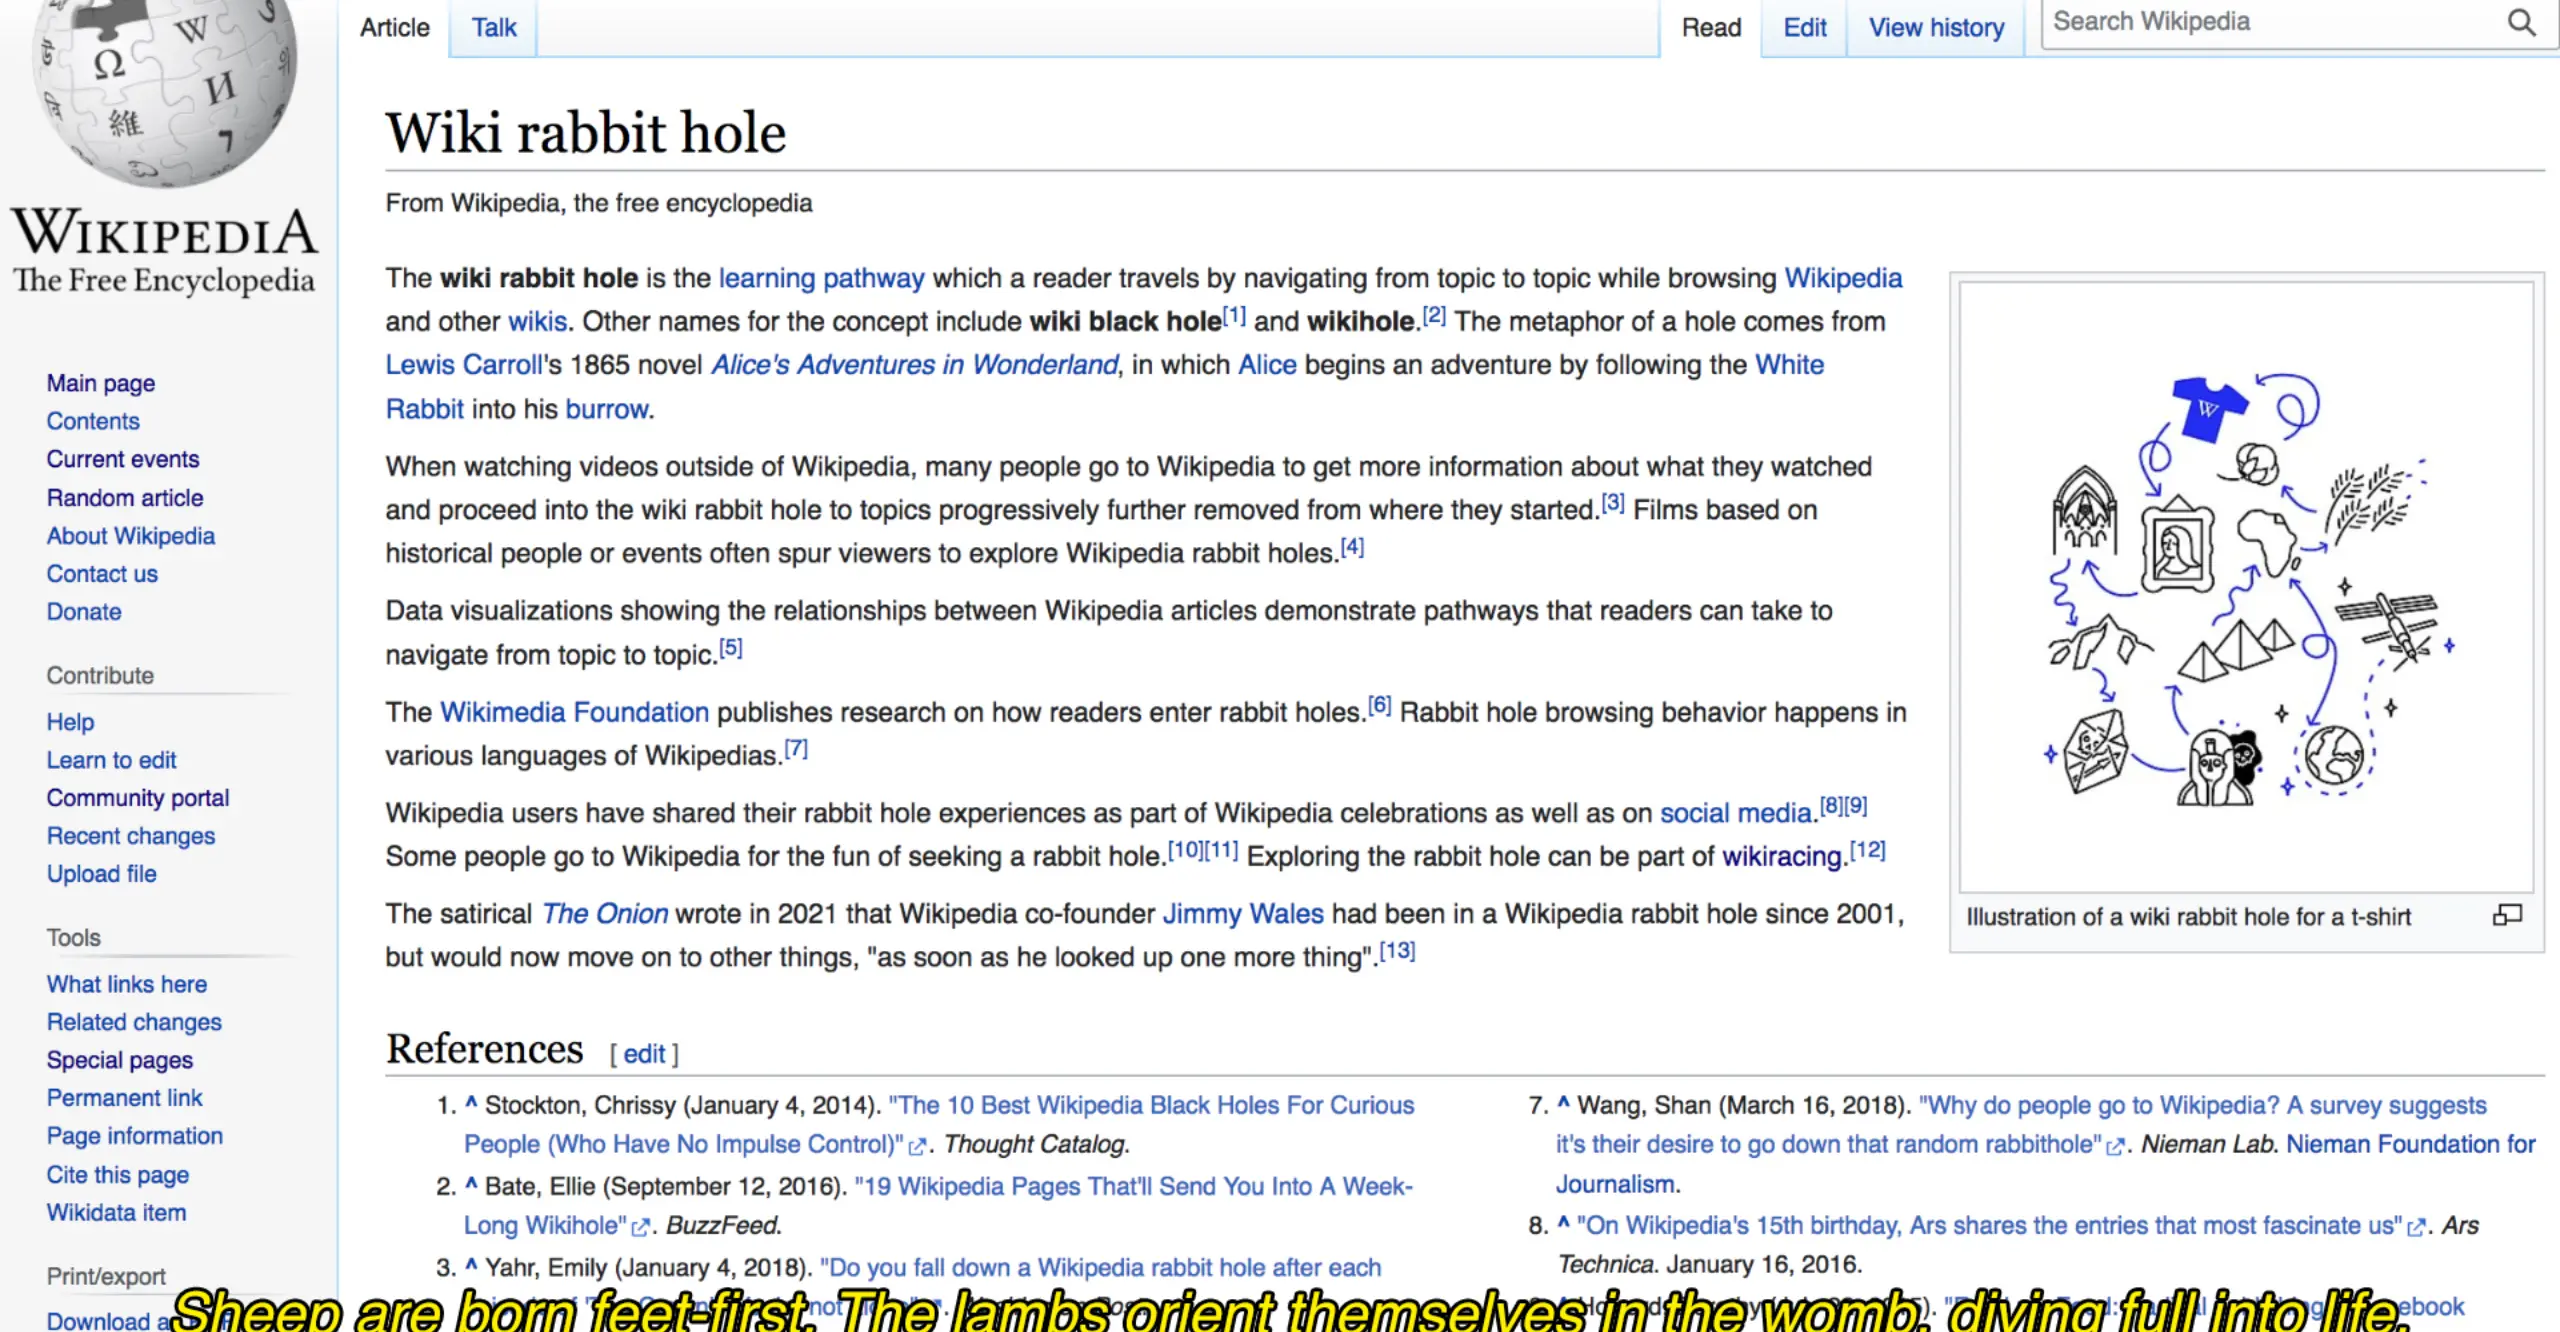Enlarge the thumbnail using the expand icon
This screenshot has width=2560, height=1332.
(2507, 915)
